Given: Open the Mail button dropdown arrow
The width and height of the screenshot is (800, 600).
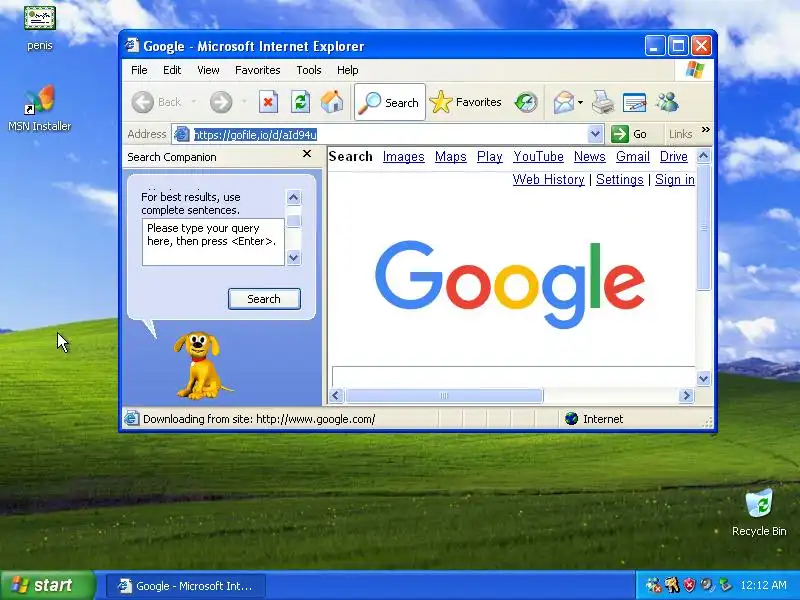Looking at the screenshot, I should 581,103.
